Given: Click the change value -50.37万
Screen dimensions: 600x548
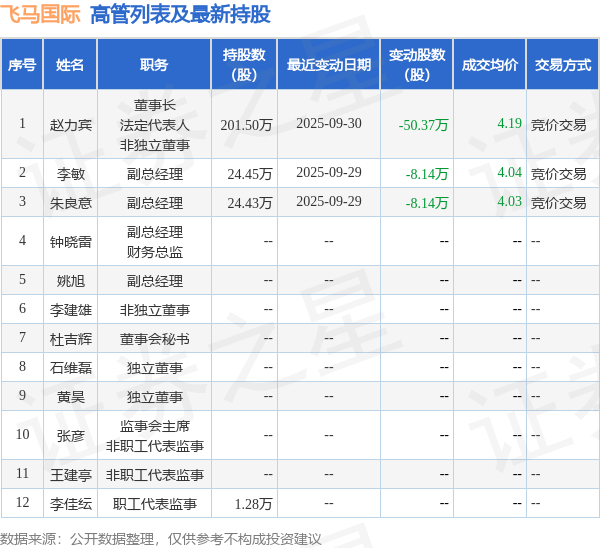Looking at the screenshot, I should 423,125.
